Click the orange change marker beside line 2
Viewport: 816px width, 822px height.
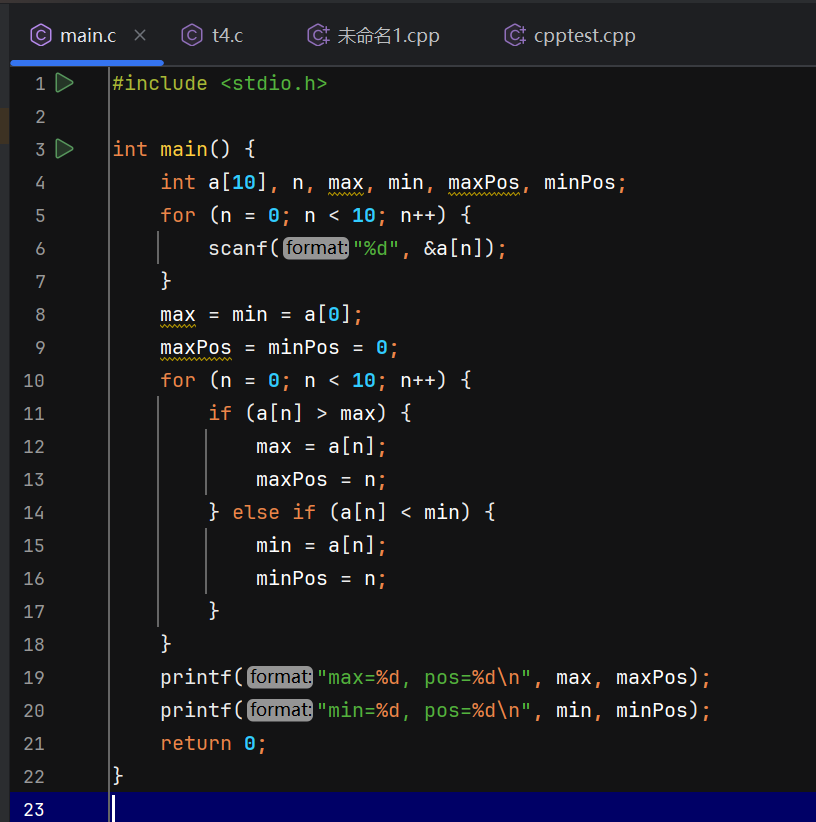[5, 116]
